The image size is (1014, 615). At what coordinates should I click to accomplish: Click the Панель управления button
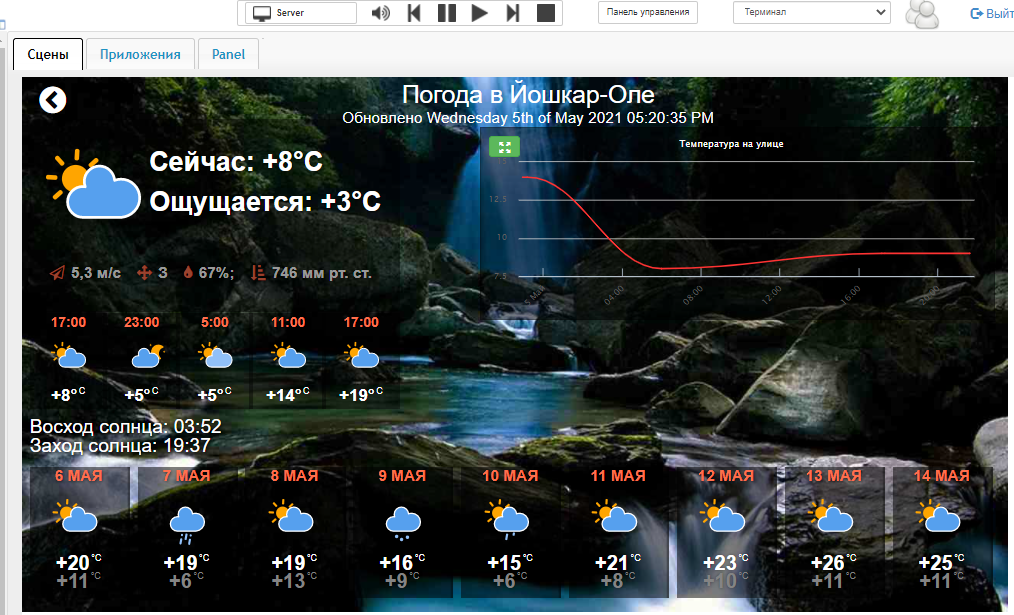648,13
